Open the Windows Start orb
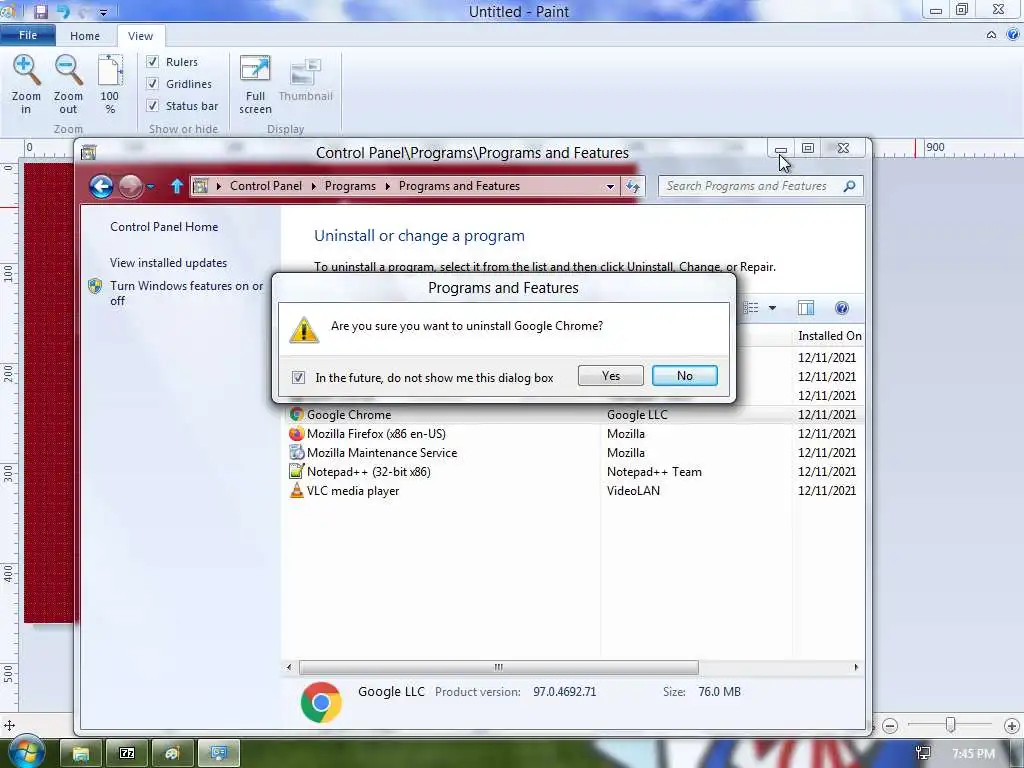The width and height of the screenshot is (1024, 768). pos(26,752)
